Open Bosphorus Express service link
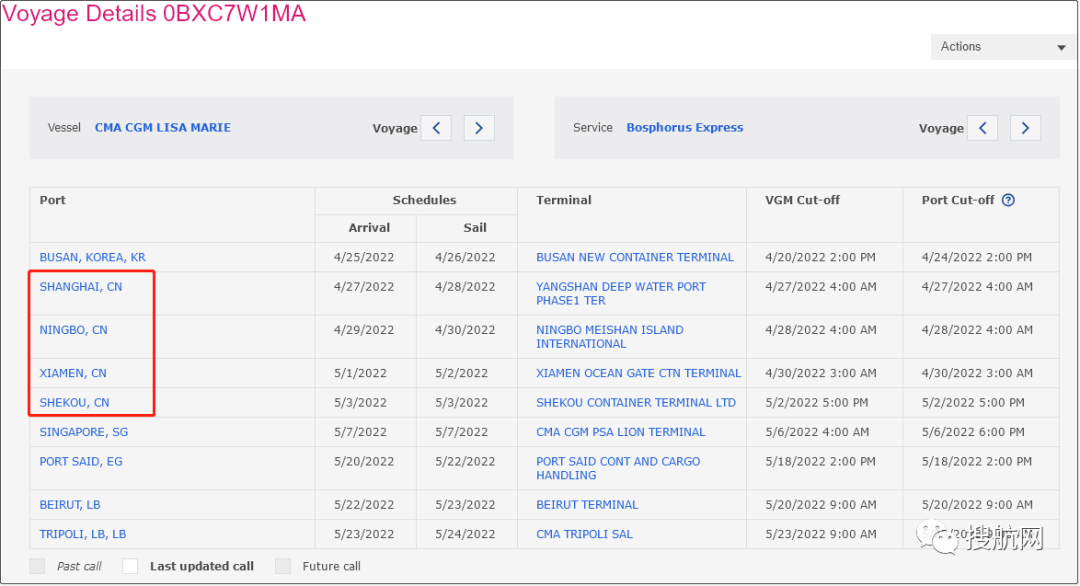Image resolution: width=1080 pixels, height=586 pixels. (x=684, y=128)
